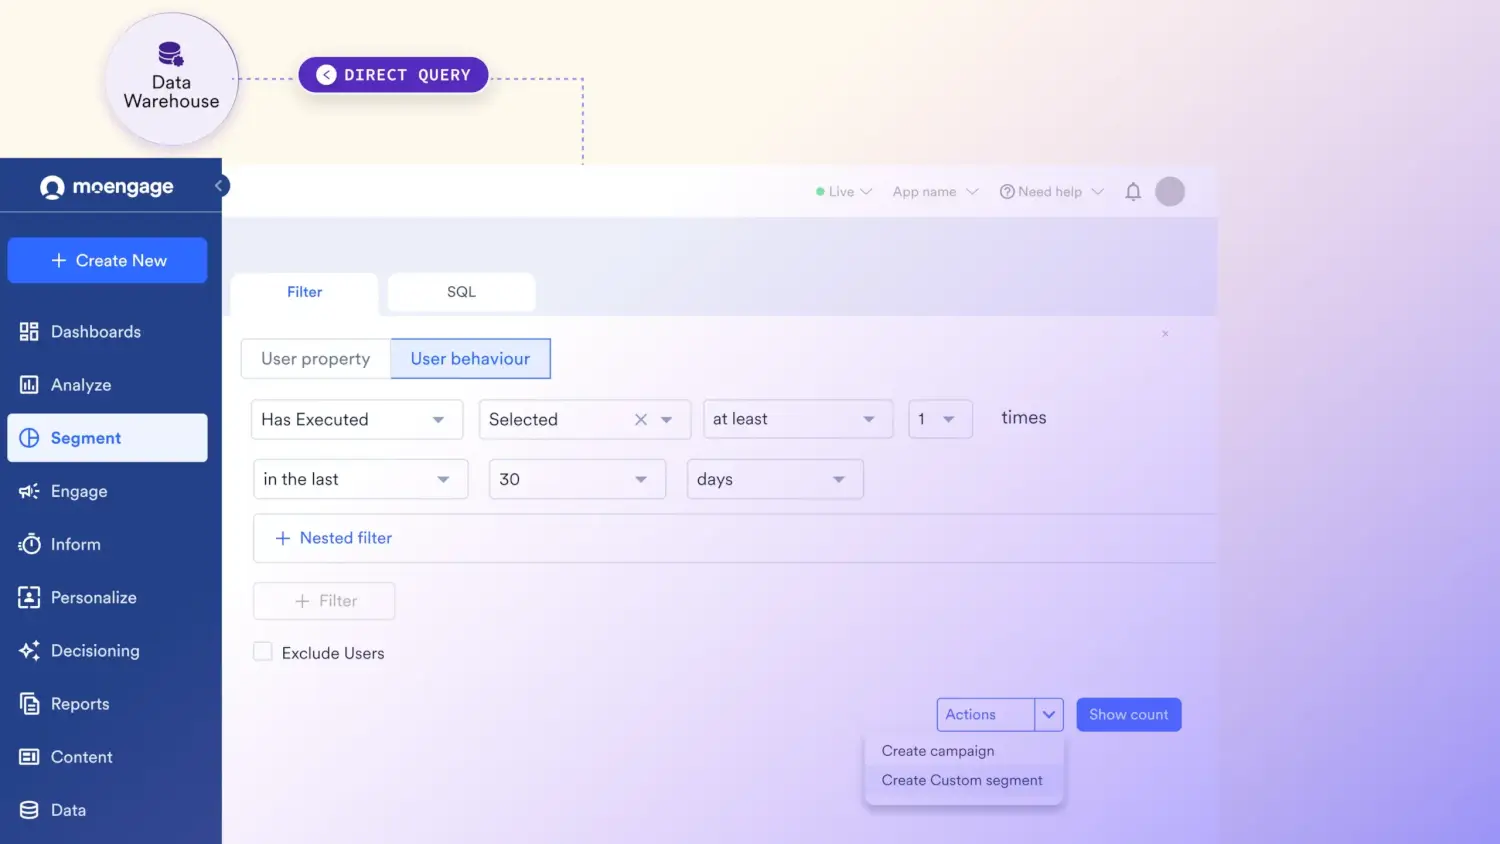Open the days unit dropdown

coord(775,479)
